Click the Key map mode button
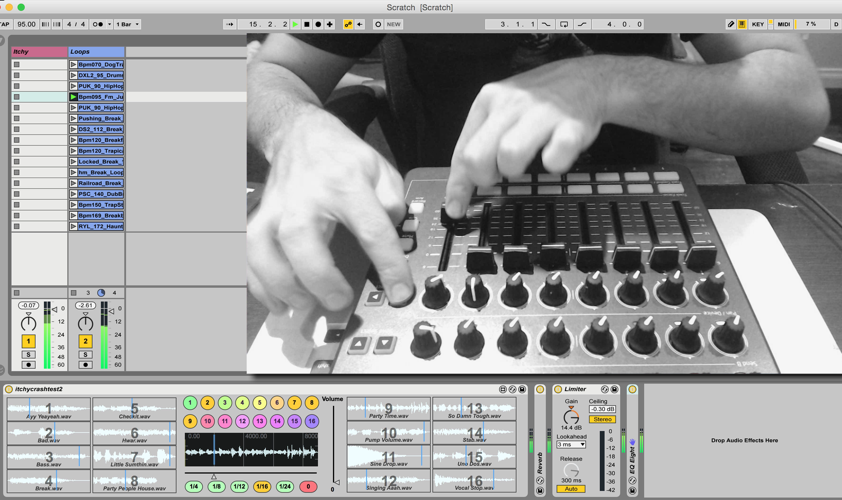This screenshot has width=842, height=500. pos(757,24)
